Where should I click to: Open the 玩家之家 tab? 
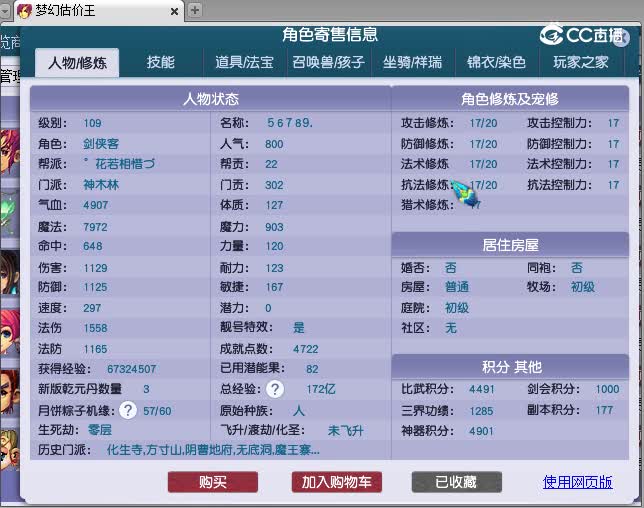tap(581, 62)
